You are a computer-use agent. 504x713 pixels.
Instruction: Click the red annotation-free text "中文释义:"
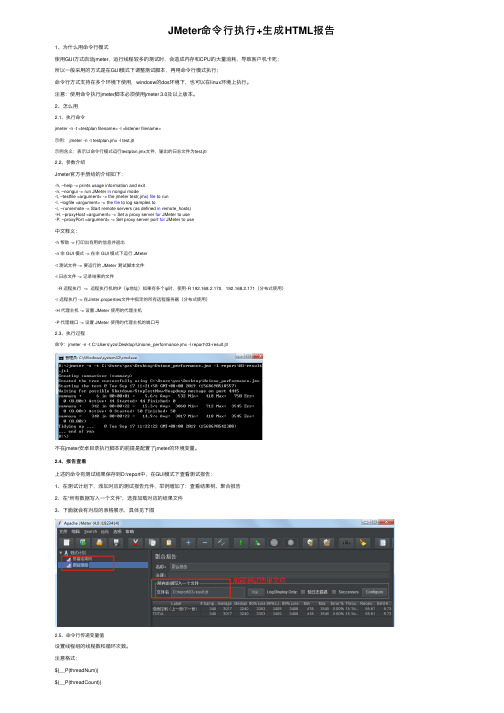pyautogui.click(x=66, y=231)
